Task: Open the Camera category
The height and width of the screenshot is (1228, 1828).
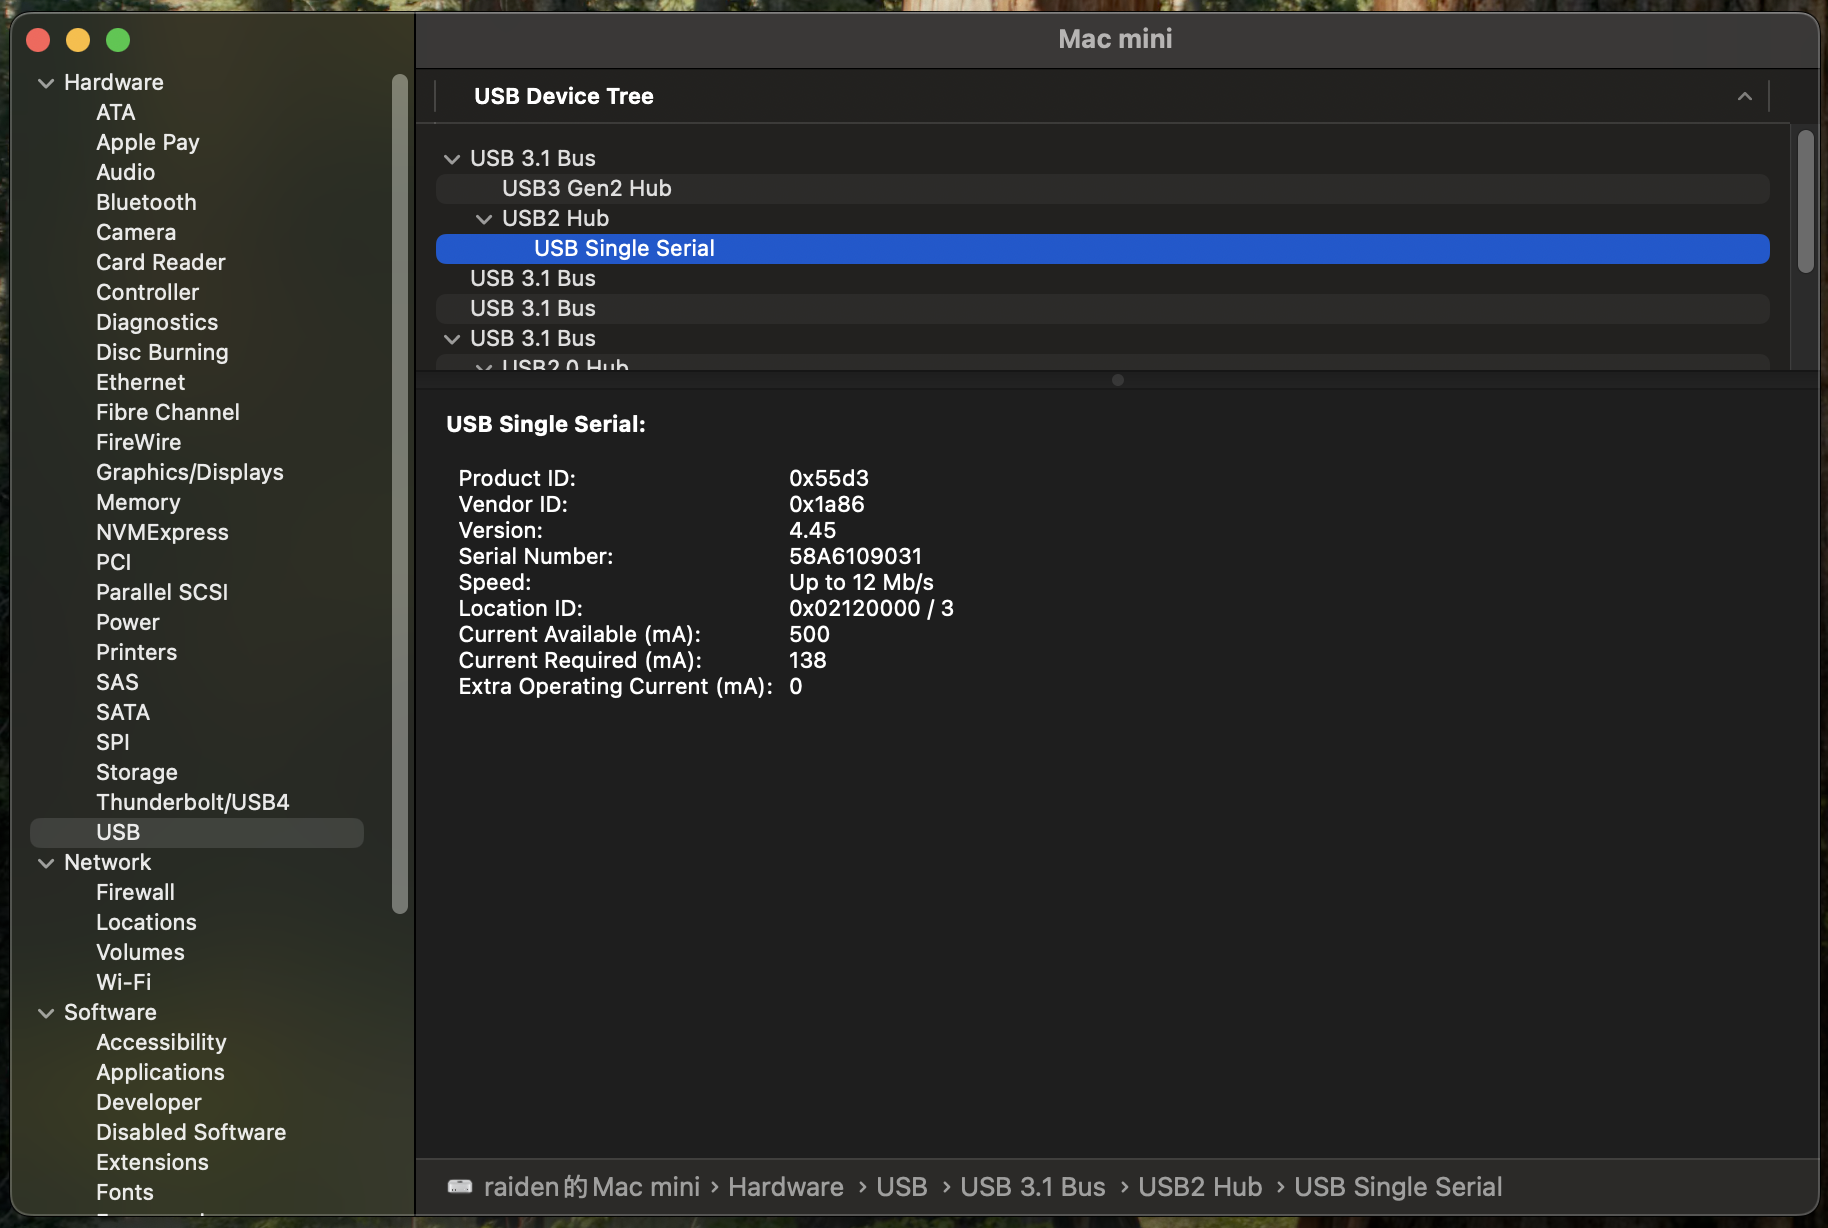Action: [136, 233]
